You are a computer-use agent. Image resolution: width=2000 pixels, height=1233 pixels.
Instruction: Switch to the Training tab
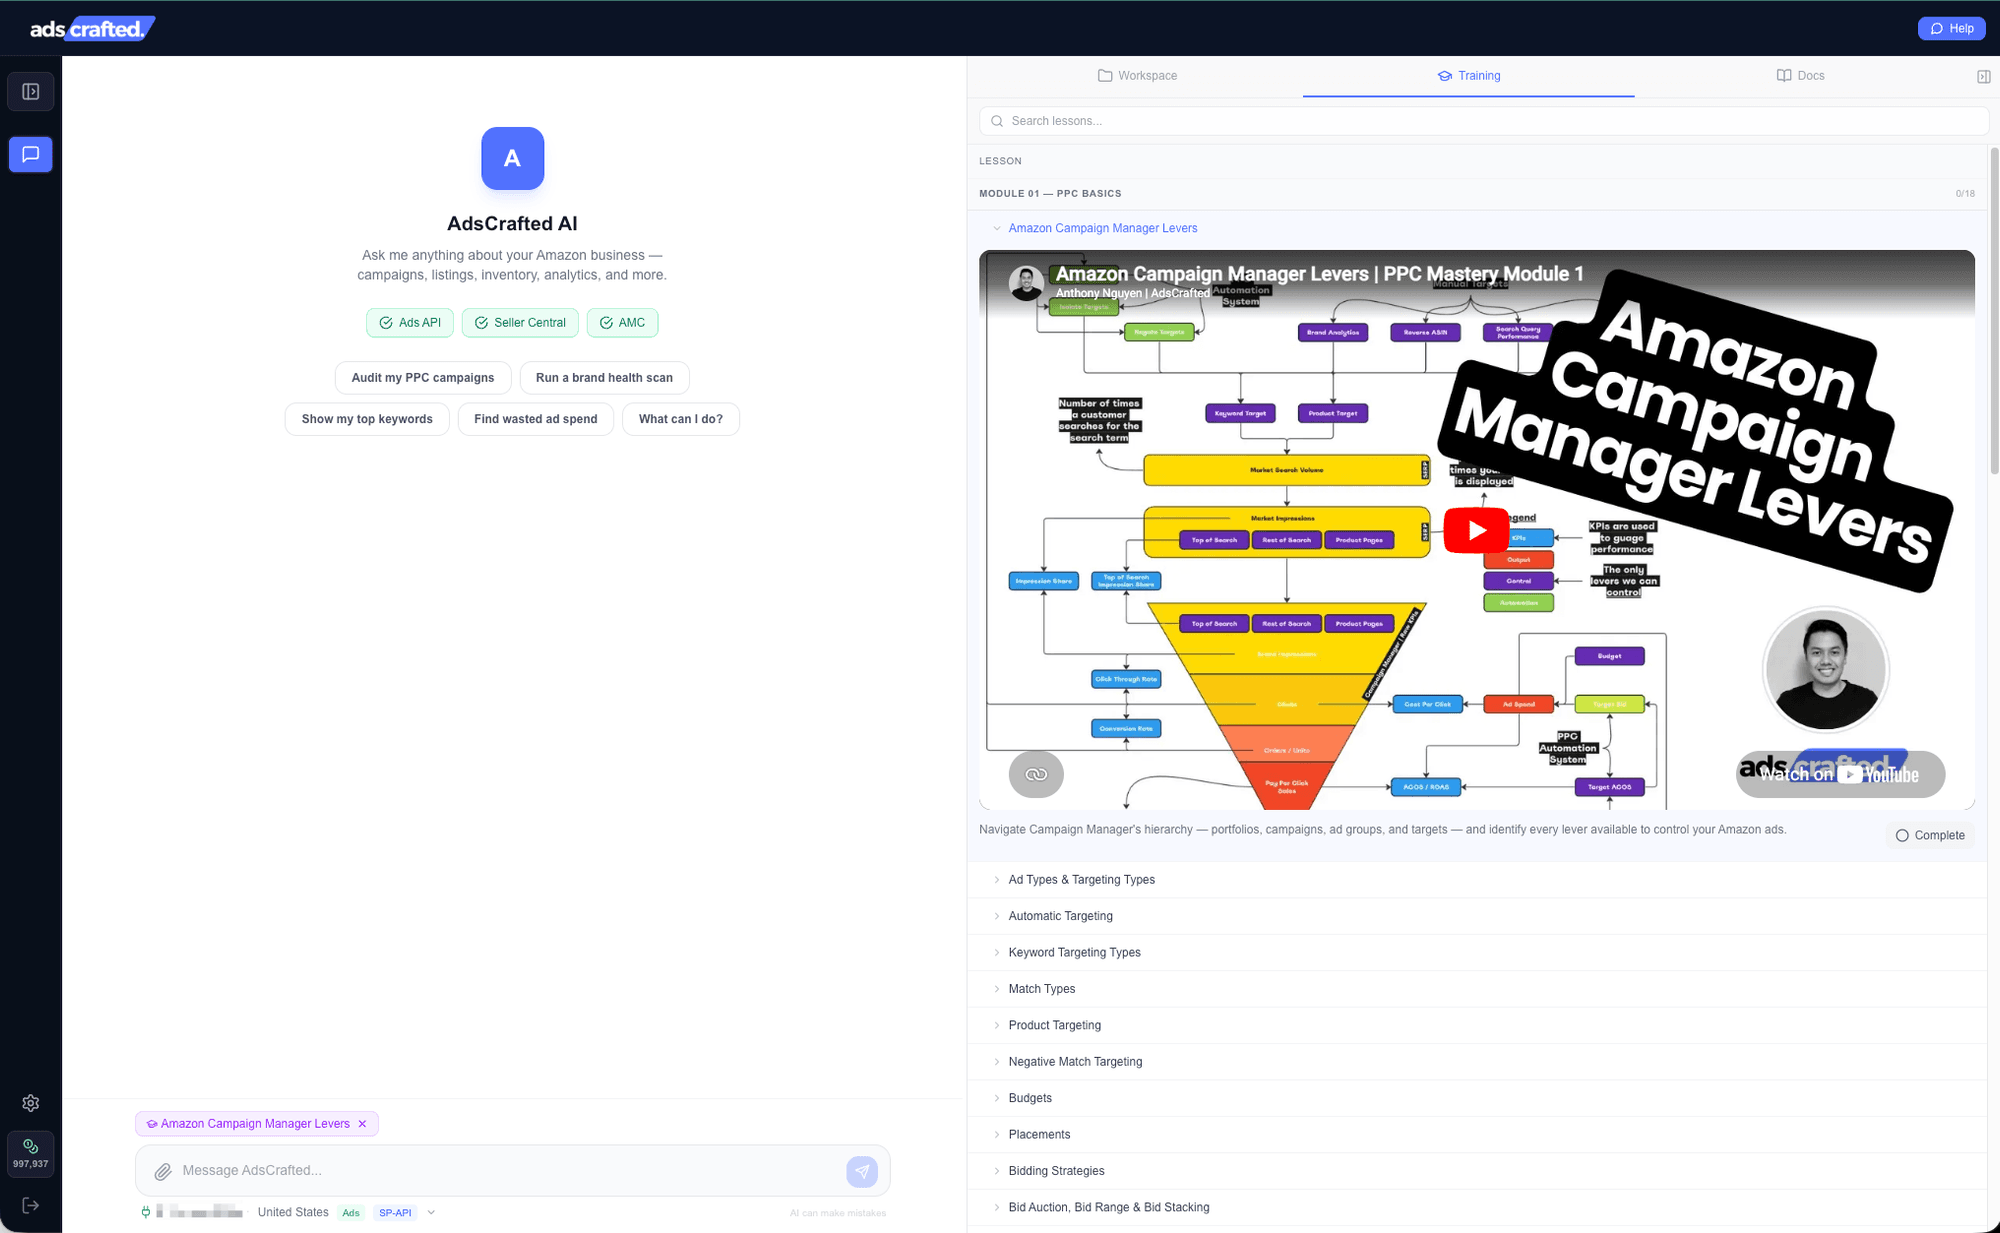1468,76
